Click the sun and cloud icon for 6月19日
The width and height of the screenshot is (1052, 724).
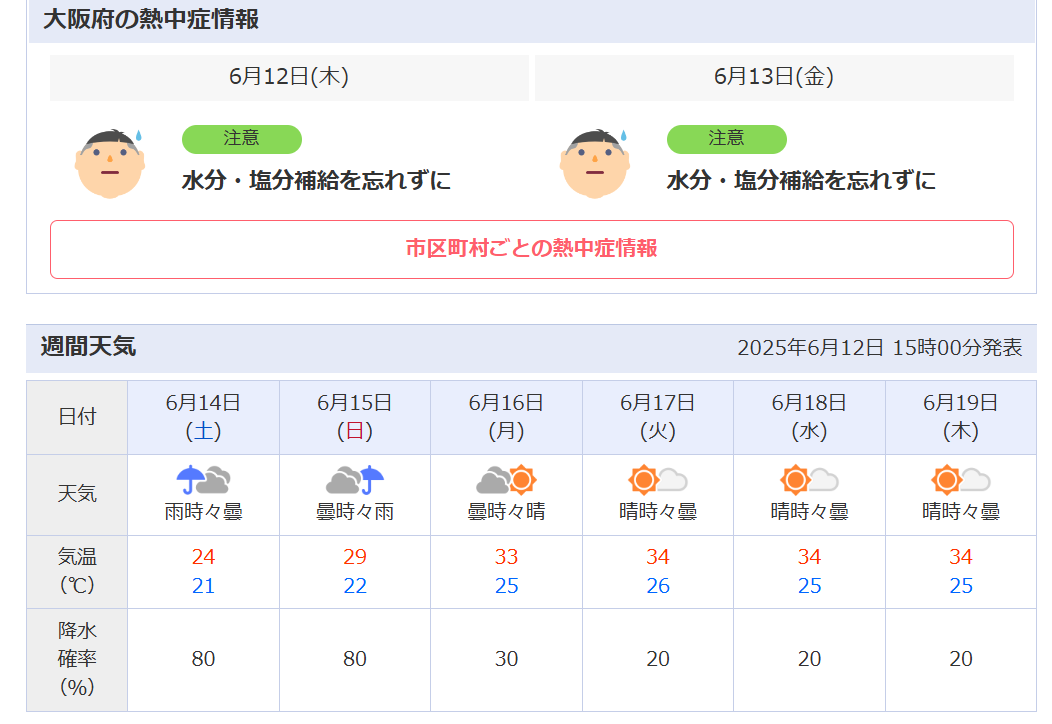(x=961, y=480)
